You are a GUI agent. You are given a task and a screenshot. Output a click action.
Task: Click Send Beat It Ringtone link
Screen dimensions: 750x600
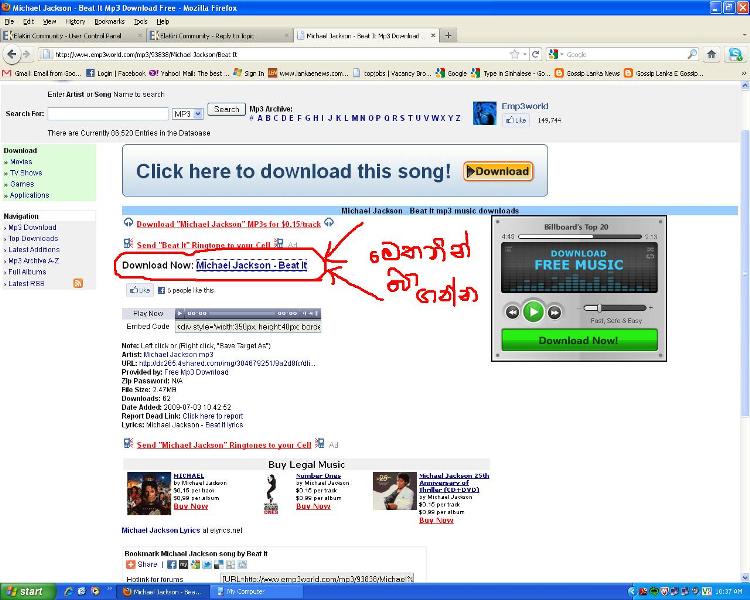pos(203,245)
